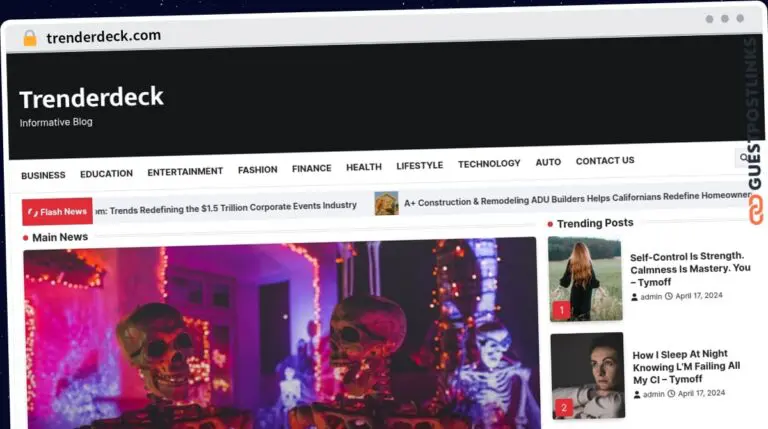This screenshot has width=768, height=429.
Task: Click the Trenderdeck site title
Action: [x=92, y=97]
